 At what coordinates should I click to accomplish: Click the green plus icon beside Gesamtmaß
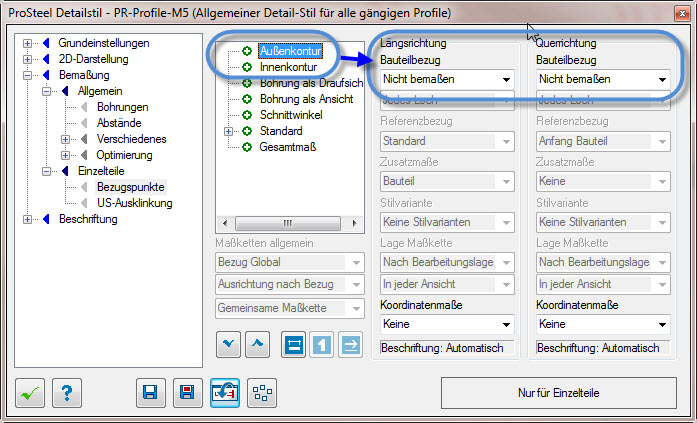click(x=247, y=147)
